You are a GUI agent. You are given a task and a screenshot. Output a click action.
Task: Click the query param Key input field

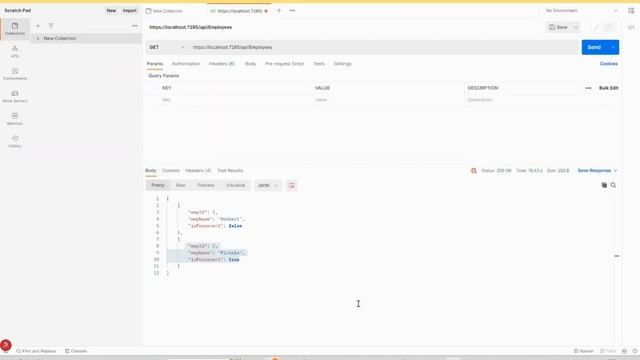[x=234, y=100]
